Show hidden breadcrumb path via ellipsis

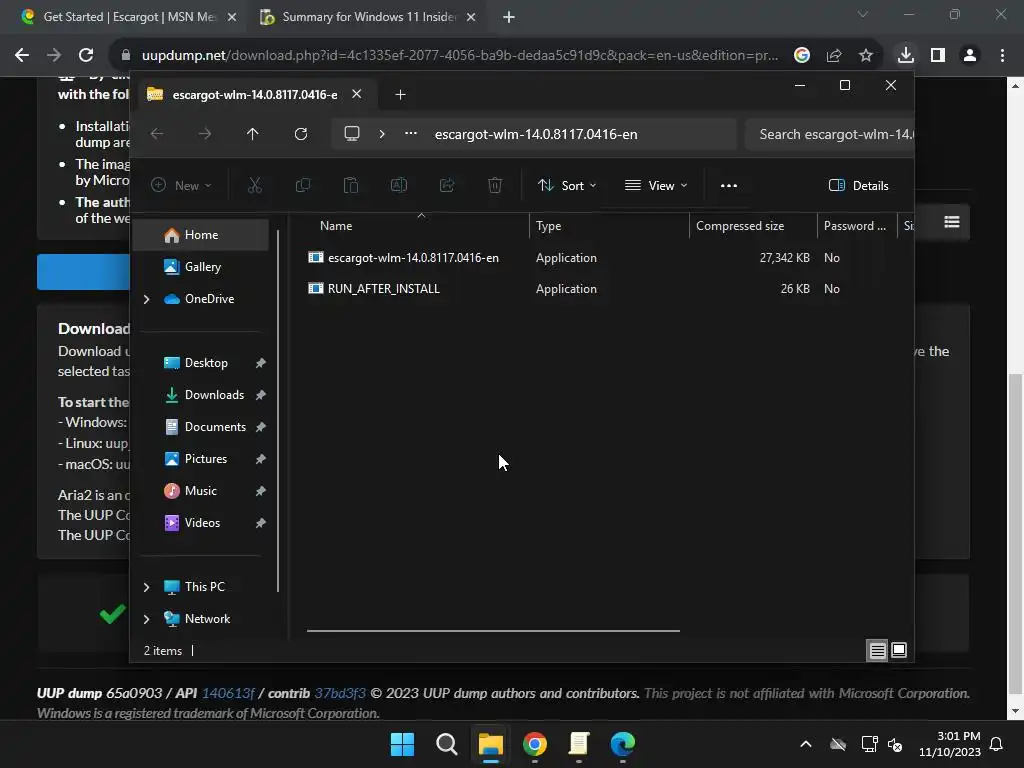pos(411,133)
